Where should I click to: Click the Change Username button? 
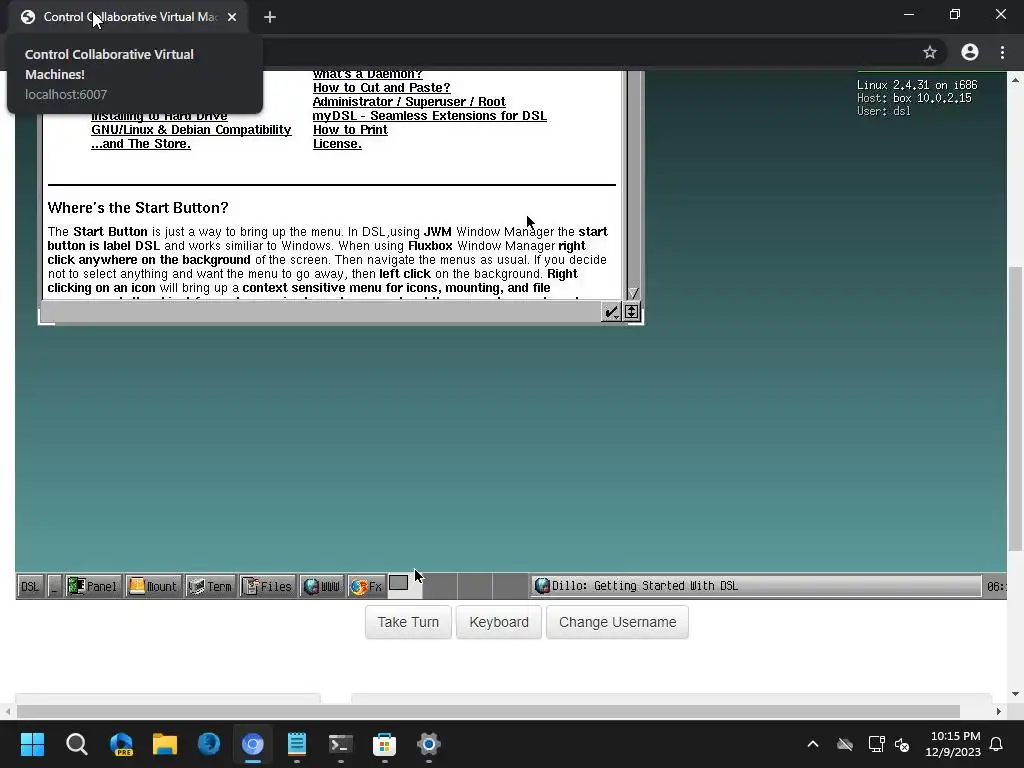617,622
